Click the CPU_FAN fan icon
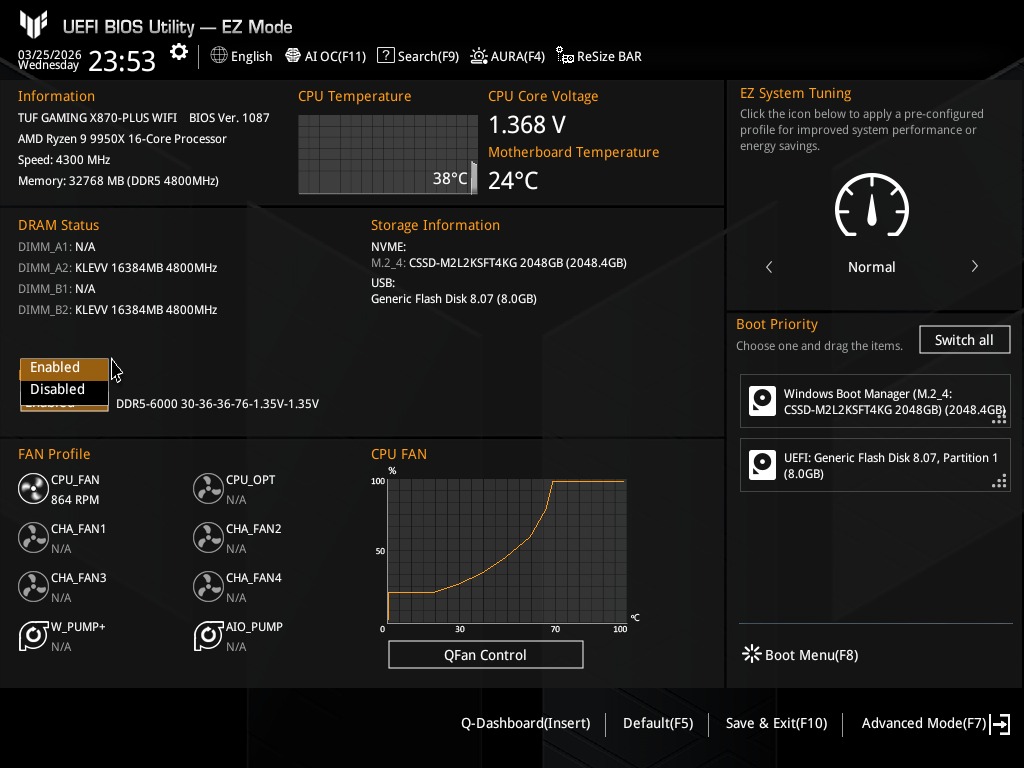The image size is (1024, 768). (33, 489)
